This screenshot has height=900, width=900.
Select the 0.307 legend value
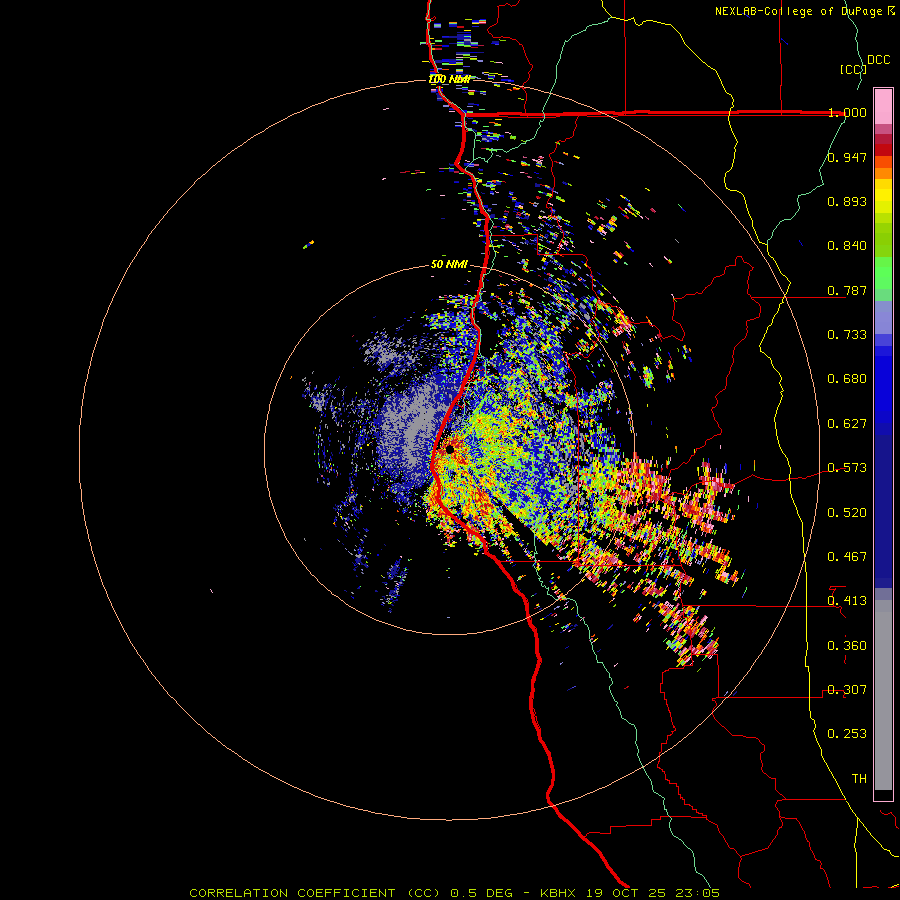(847, 690)
